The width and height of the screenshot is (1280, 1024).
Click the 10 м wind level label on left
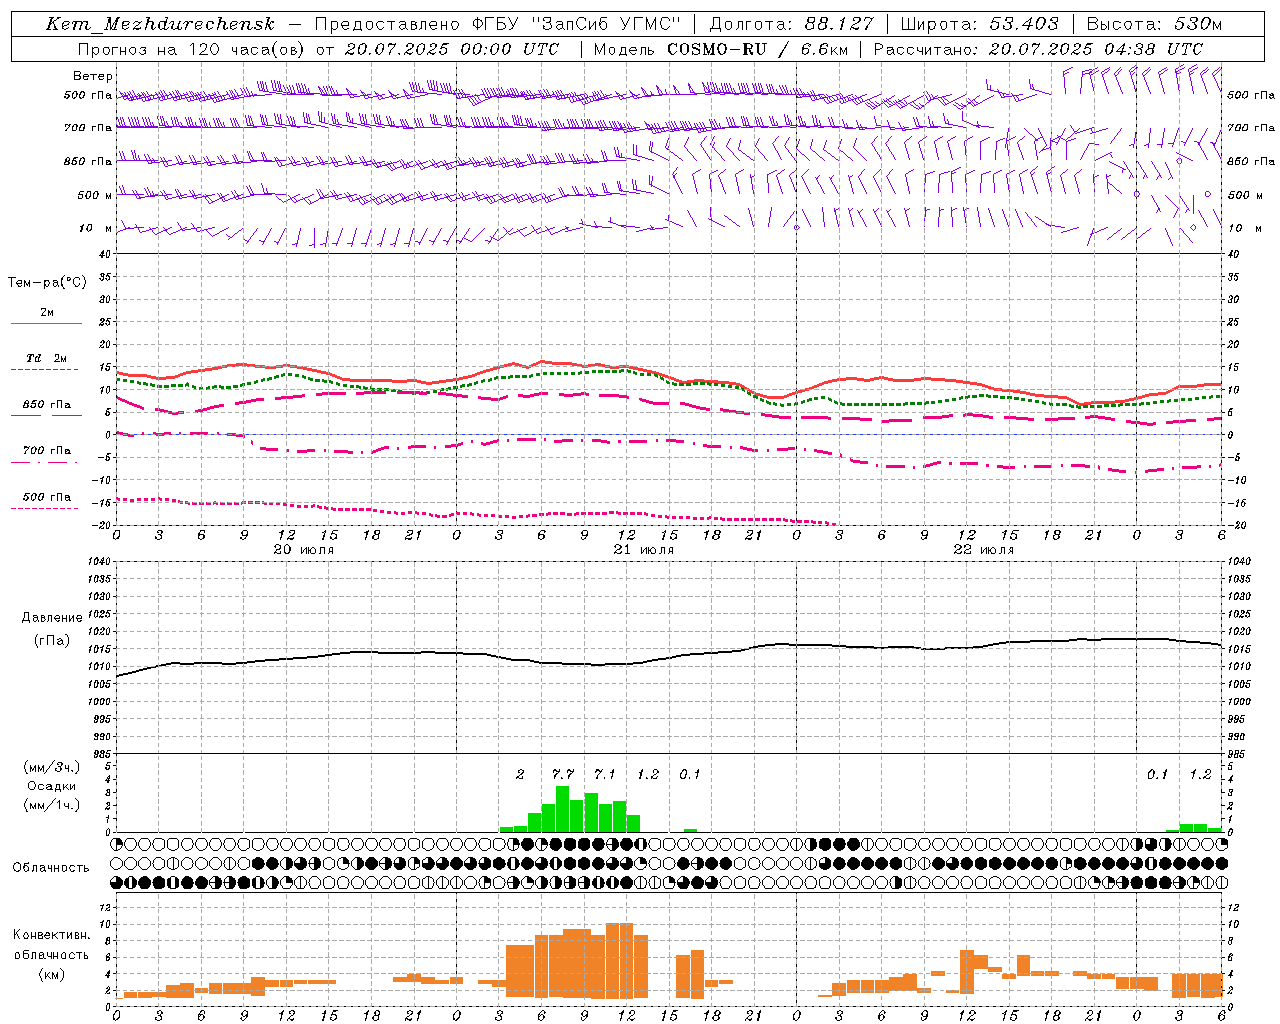(x=95, y=229)
